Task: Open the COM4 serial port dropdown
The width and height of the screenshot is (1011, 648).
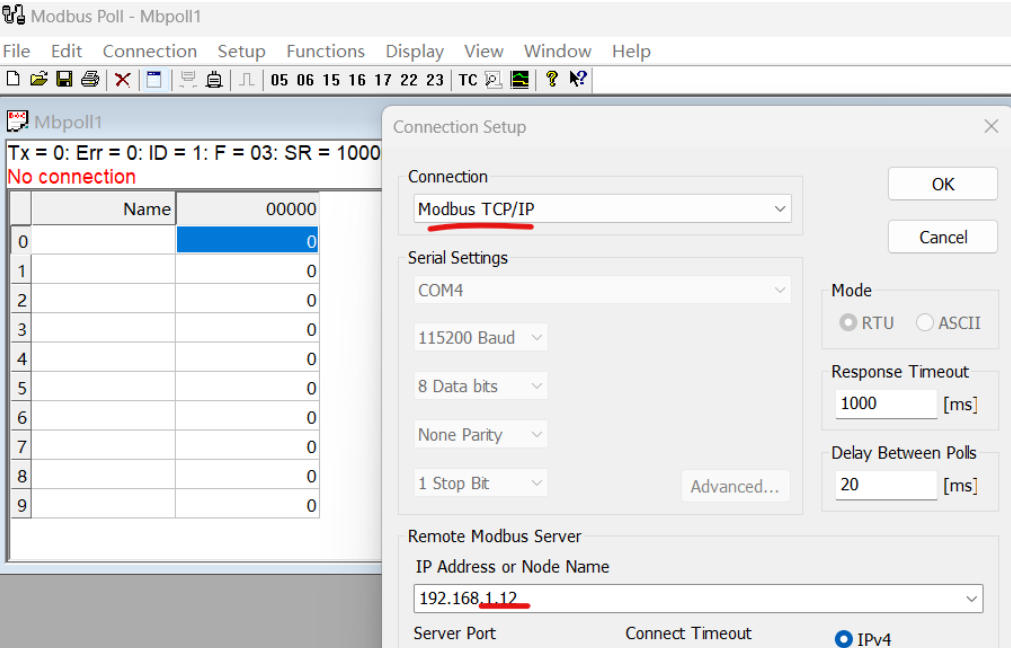Action: [603, 290]
